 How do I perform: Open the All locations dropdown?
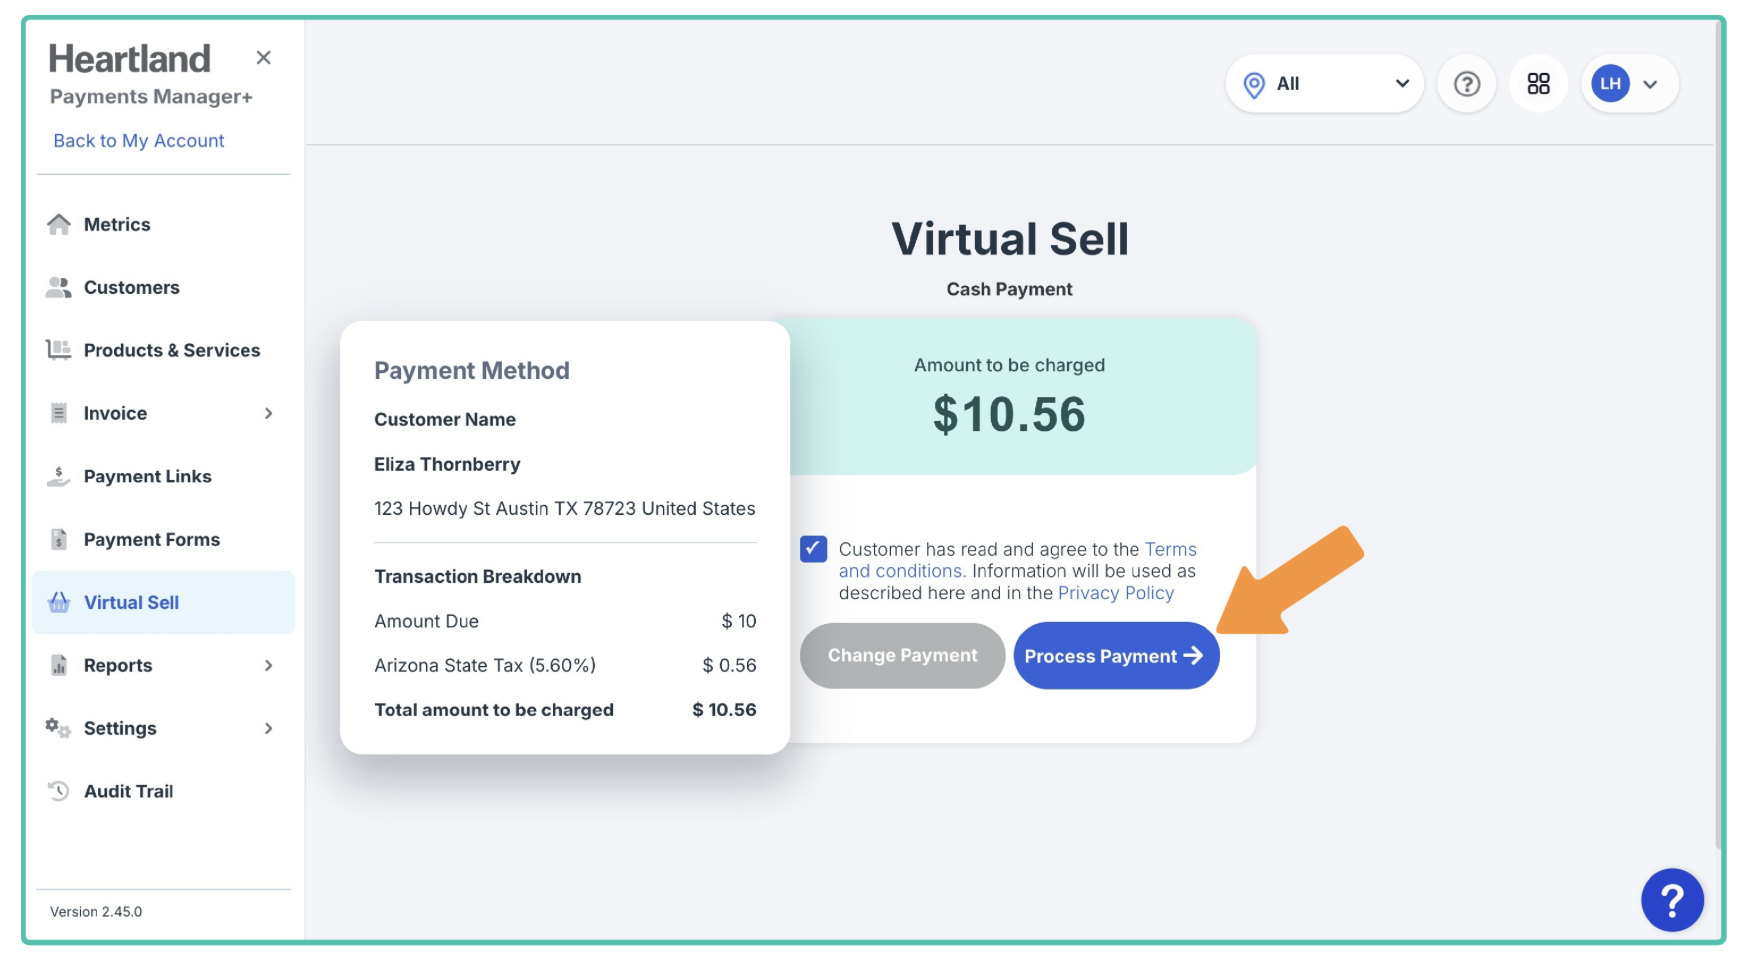pyautogui.click(x=1324, y=84)
